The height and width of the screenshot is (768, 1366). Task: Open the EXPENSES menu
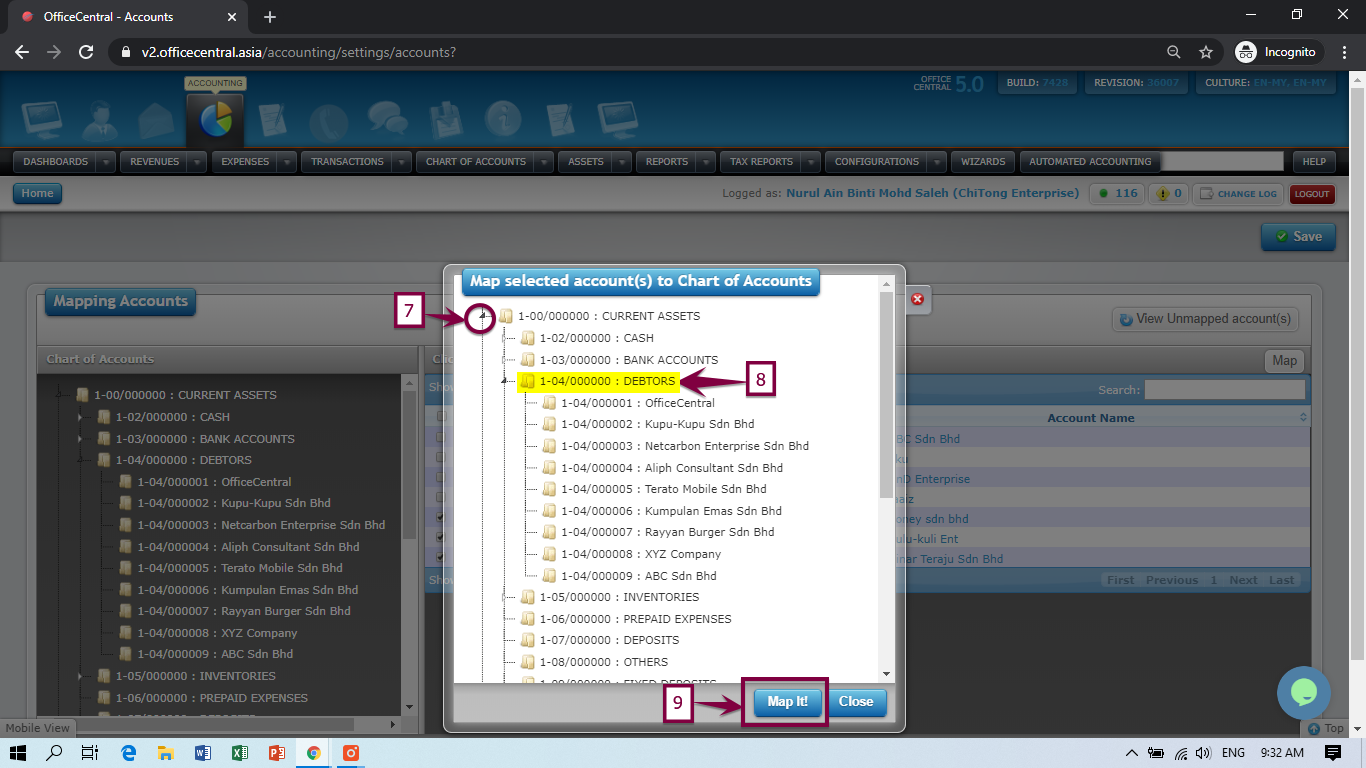[x=245, y=162]
